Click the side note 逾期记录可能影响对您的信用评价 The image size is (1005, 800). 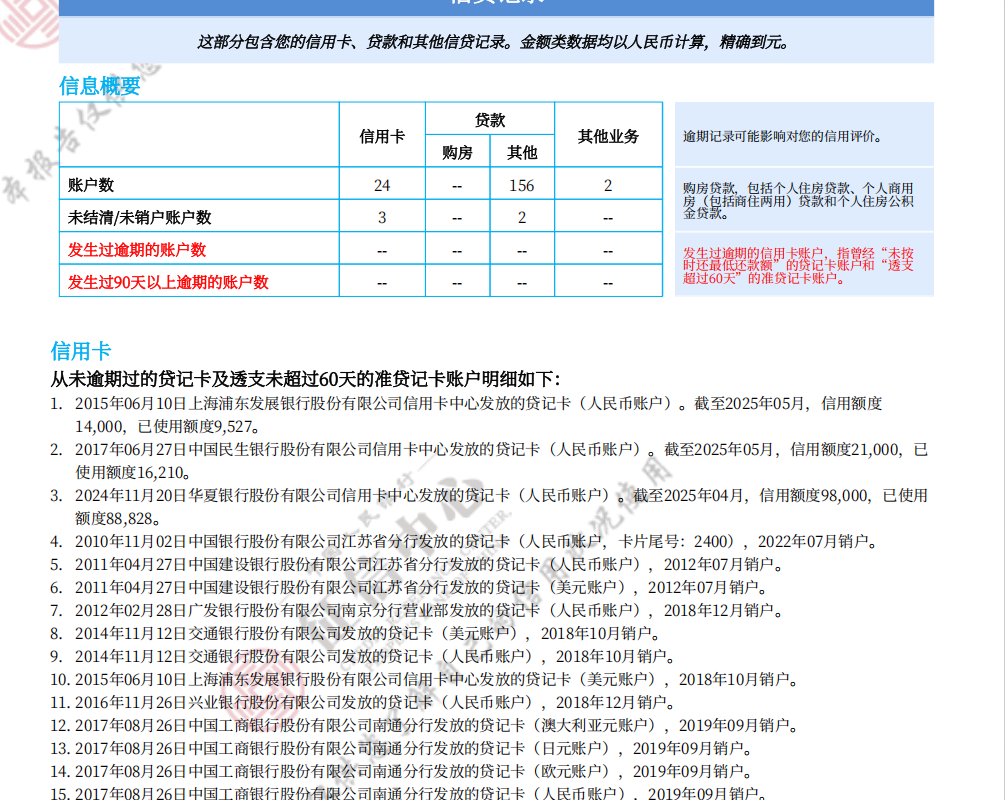pyautogui.click(x=783, y=137)
